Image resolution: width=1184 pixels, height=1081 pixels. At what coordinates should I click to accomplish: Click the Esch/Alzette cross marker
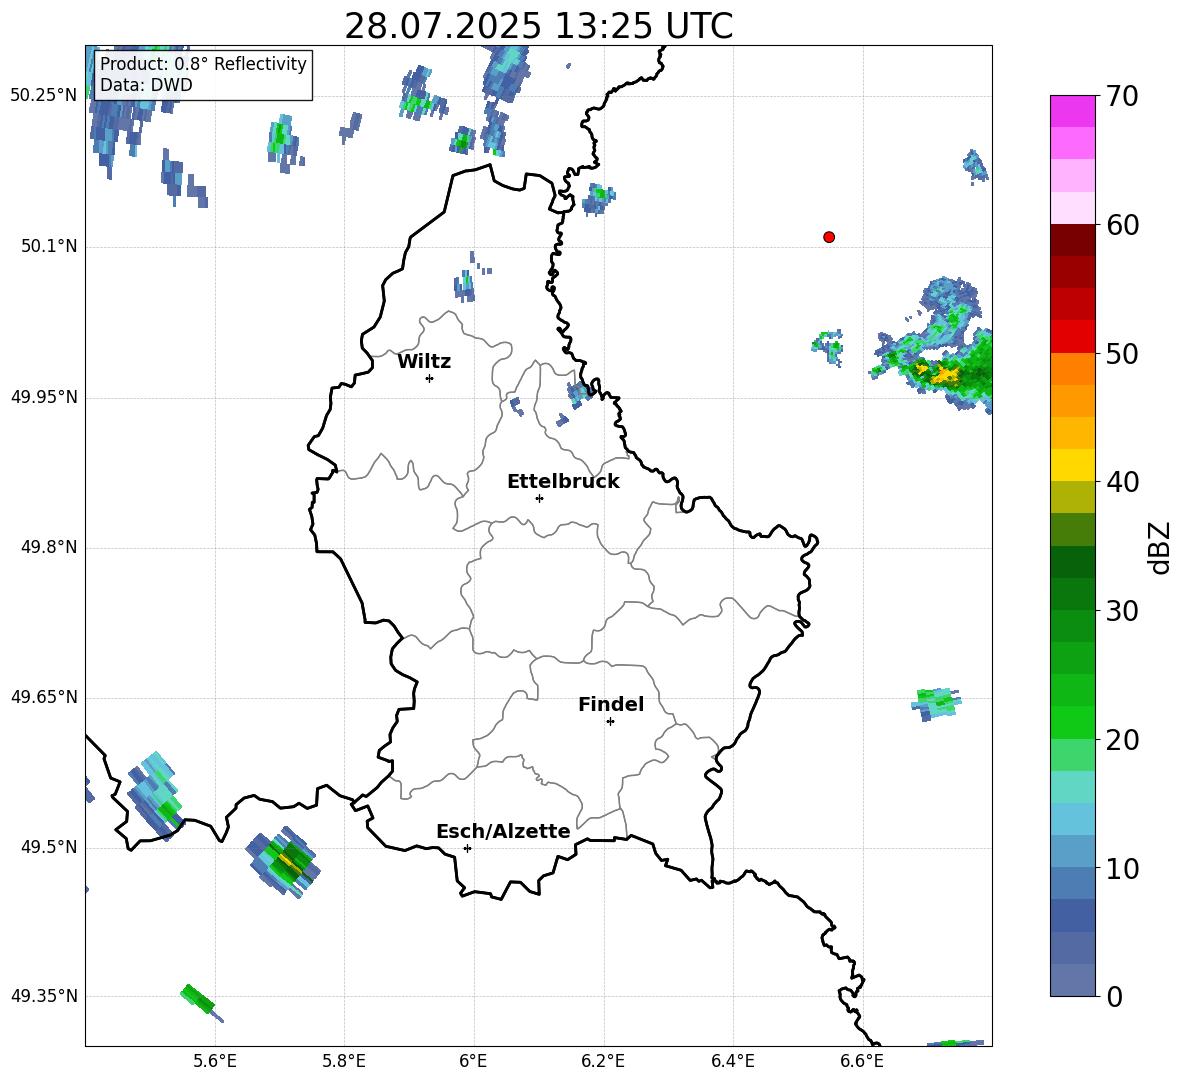pos(467,848)
